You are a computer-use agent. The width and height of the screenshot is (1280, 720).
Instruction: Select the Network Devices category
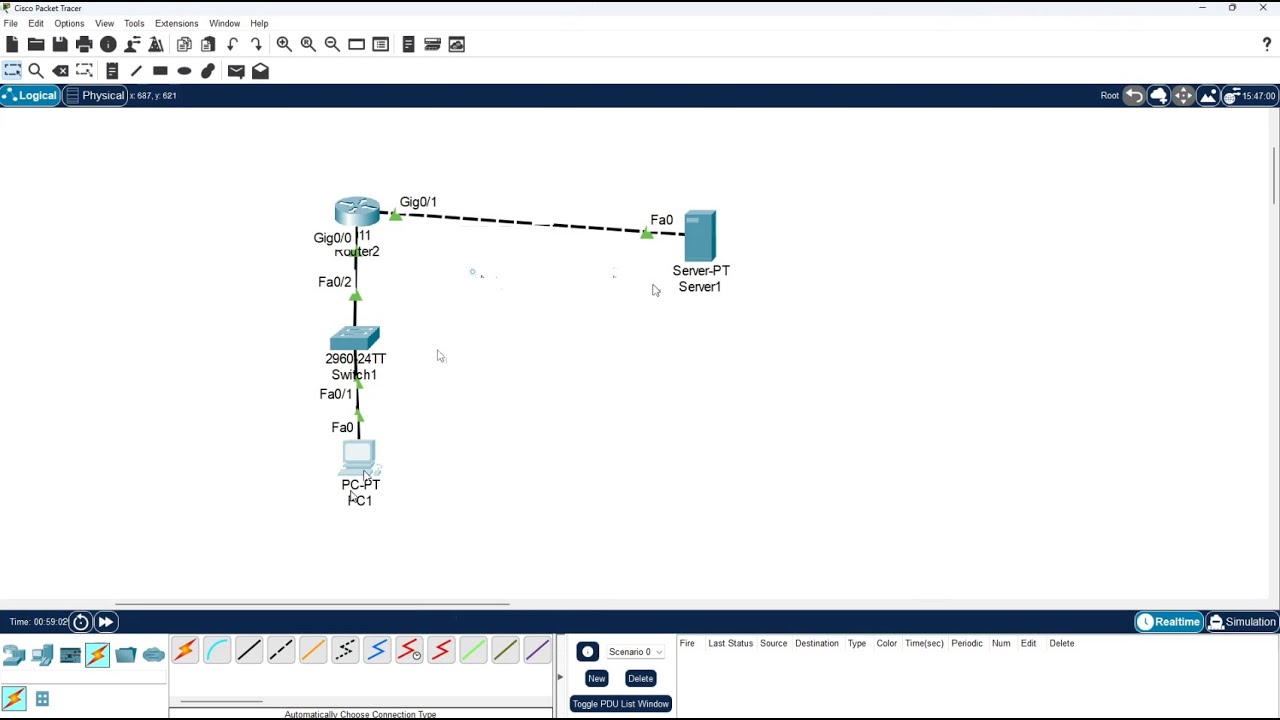14,655
